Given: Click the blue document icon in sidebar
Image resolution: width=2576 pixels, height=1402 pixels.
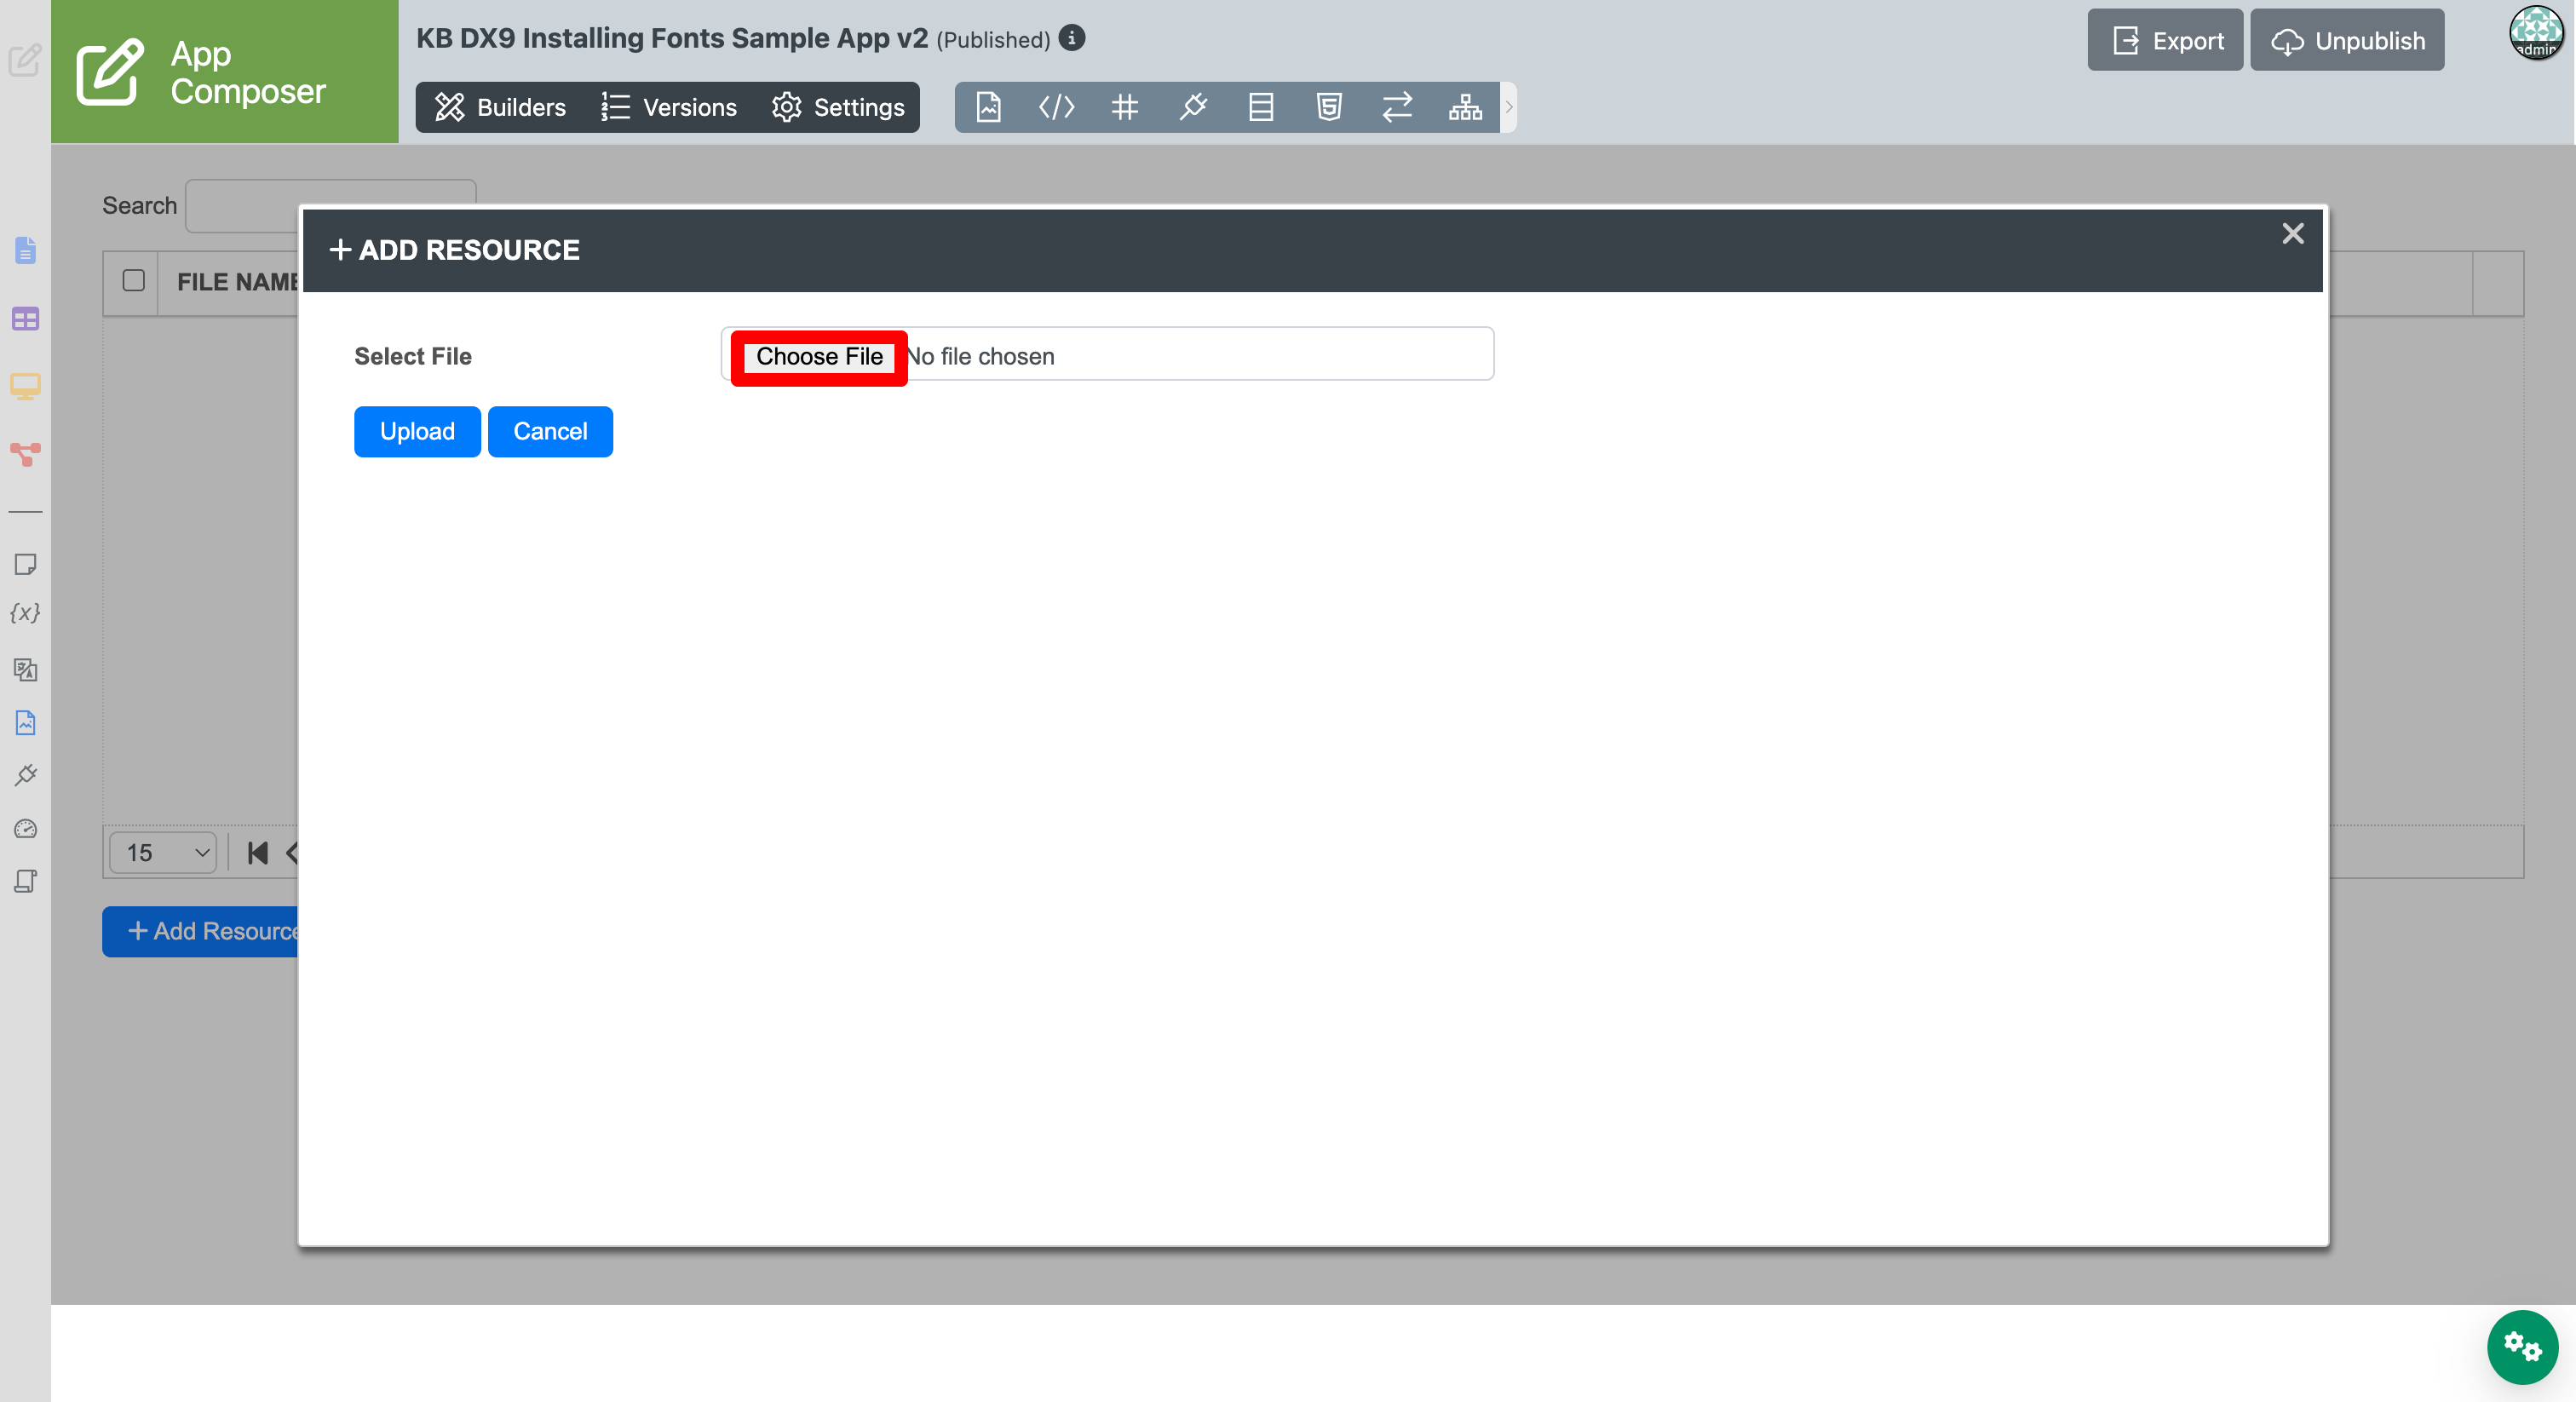Looking at the screenshot, I should (25, 250).
